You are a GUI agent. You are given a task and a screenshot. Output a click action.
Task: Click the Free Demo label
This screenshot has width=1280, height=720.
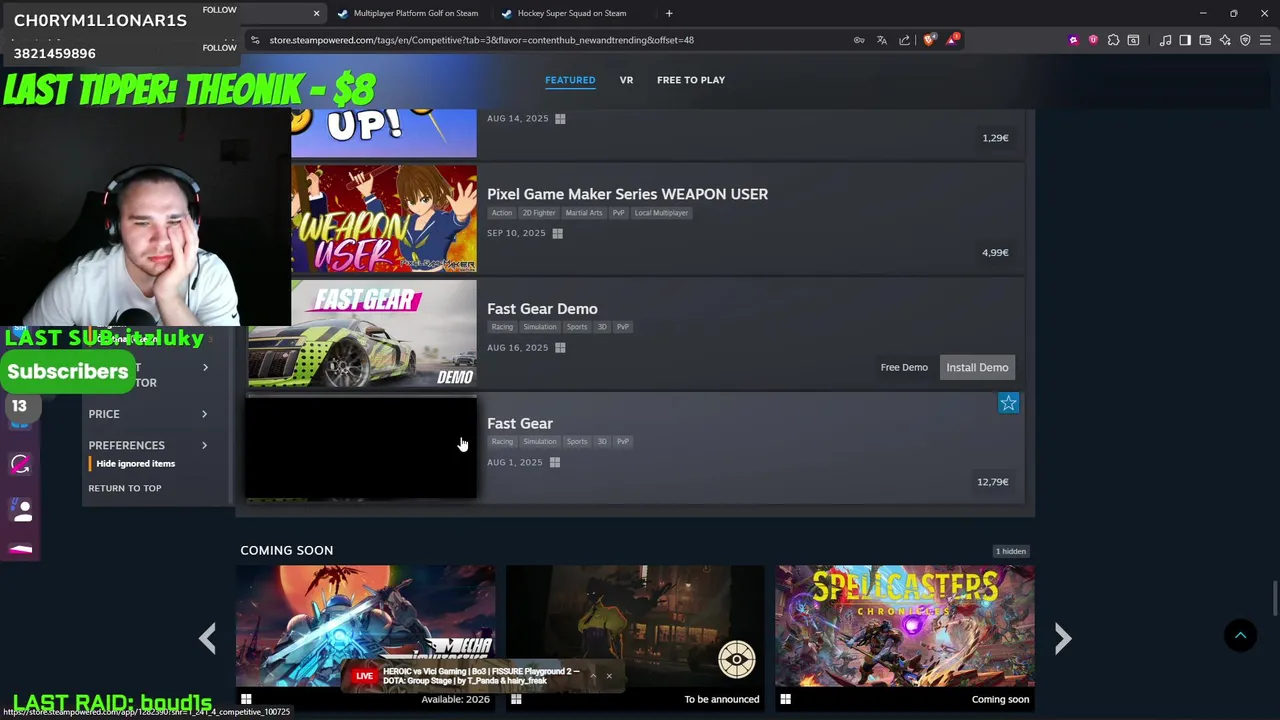pos(904,367)
